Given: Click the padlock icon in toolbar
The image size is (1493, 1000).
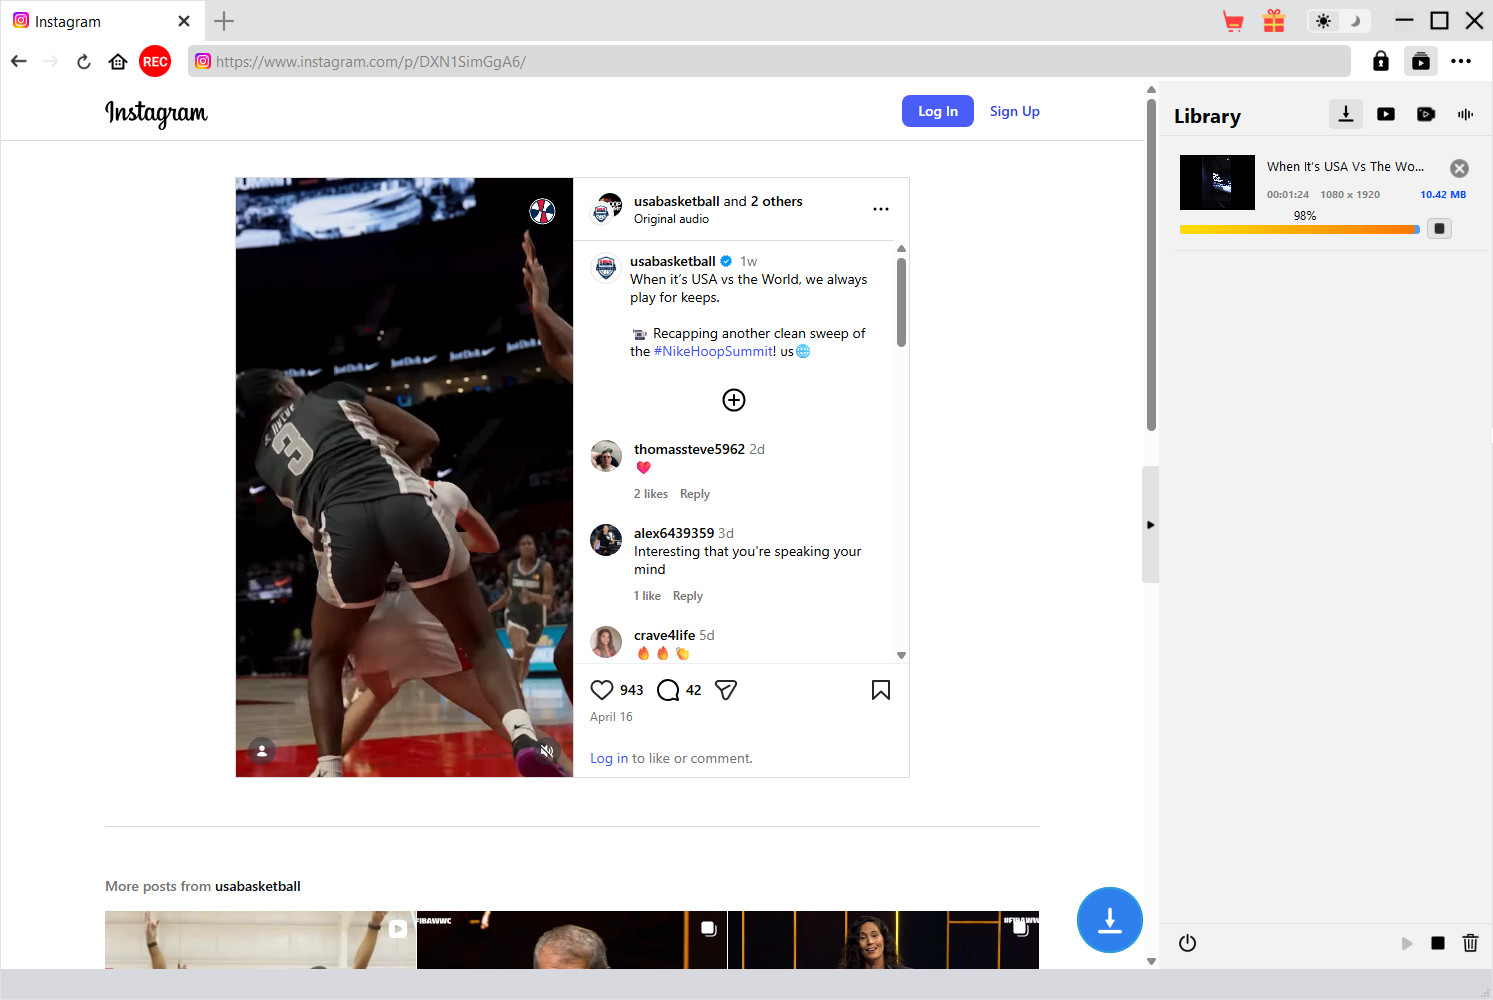Looking at the screenshot, I should click(1381, 61).
